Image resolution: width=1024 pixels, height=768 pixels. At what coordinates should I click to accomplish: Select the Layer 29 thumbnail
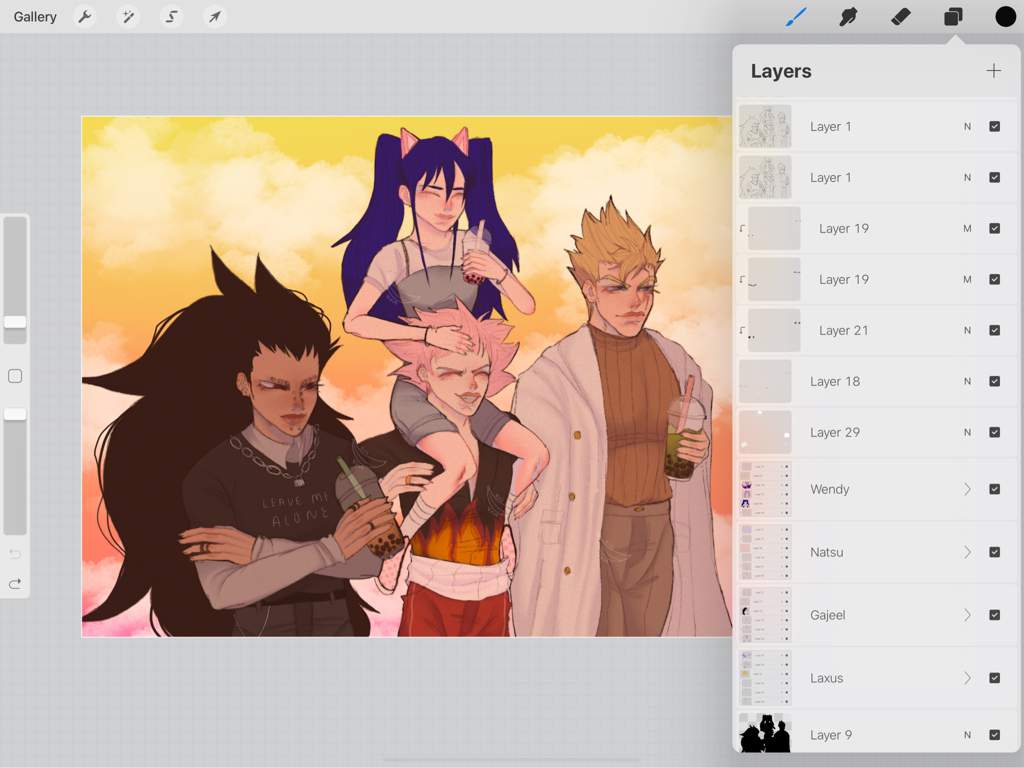[x=765, y=432]
